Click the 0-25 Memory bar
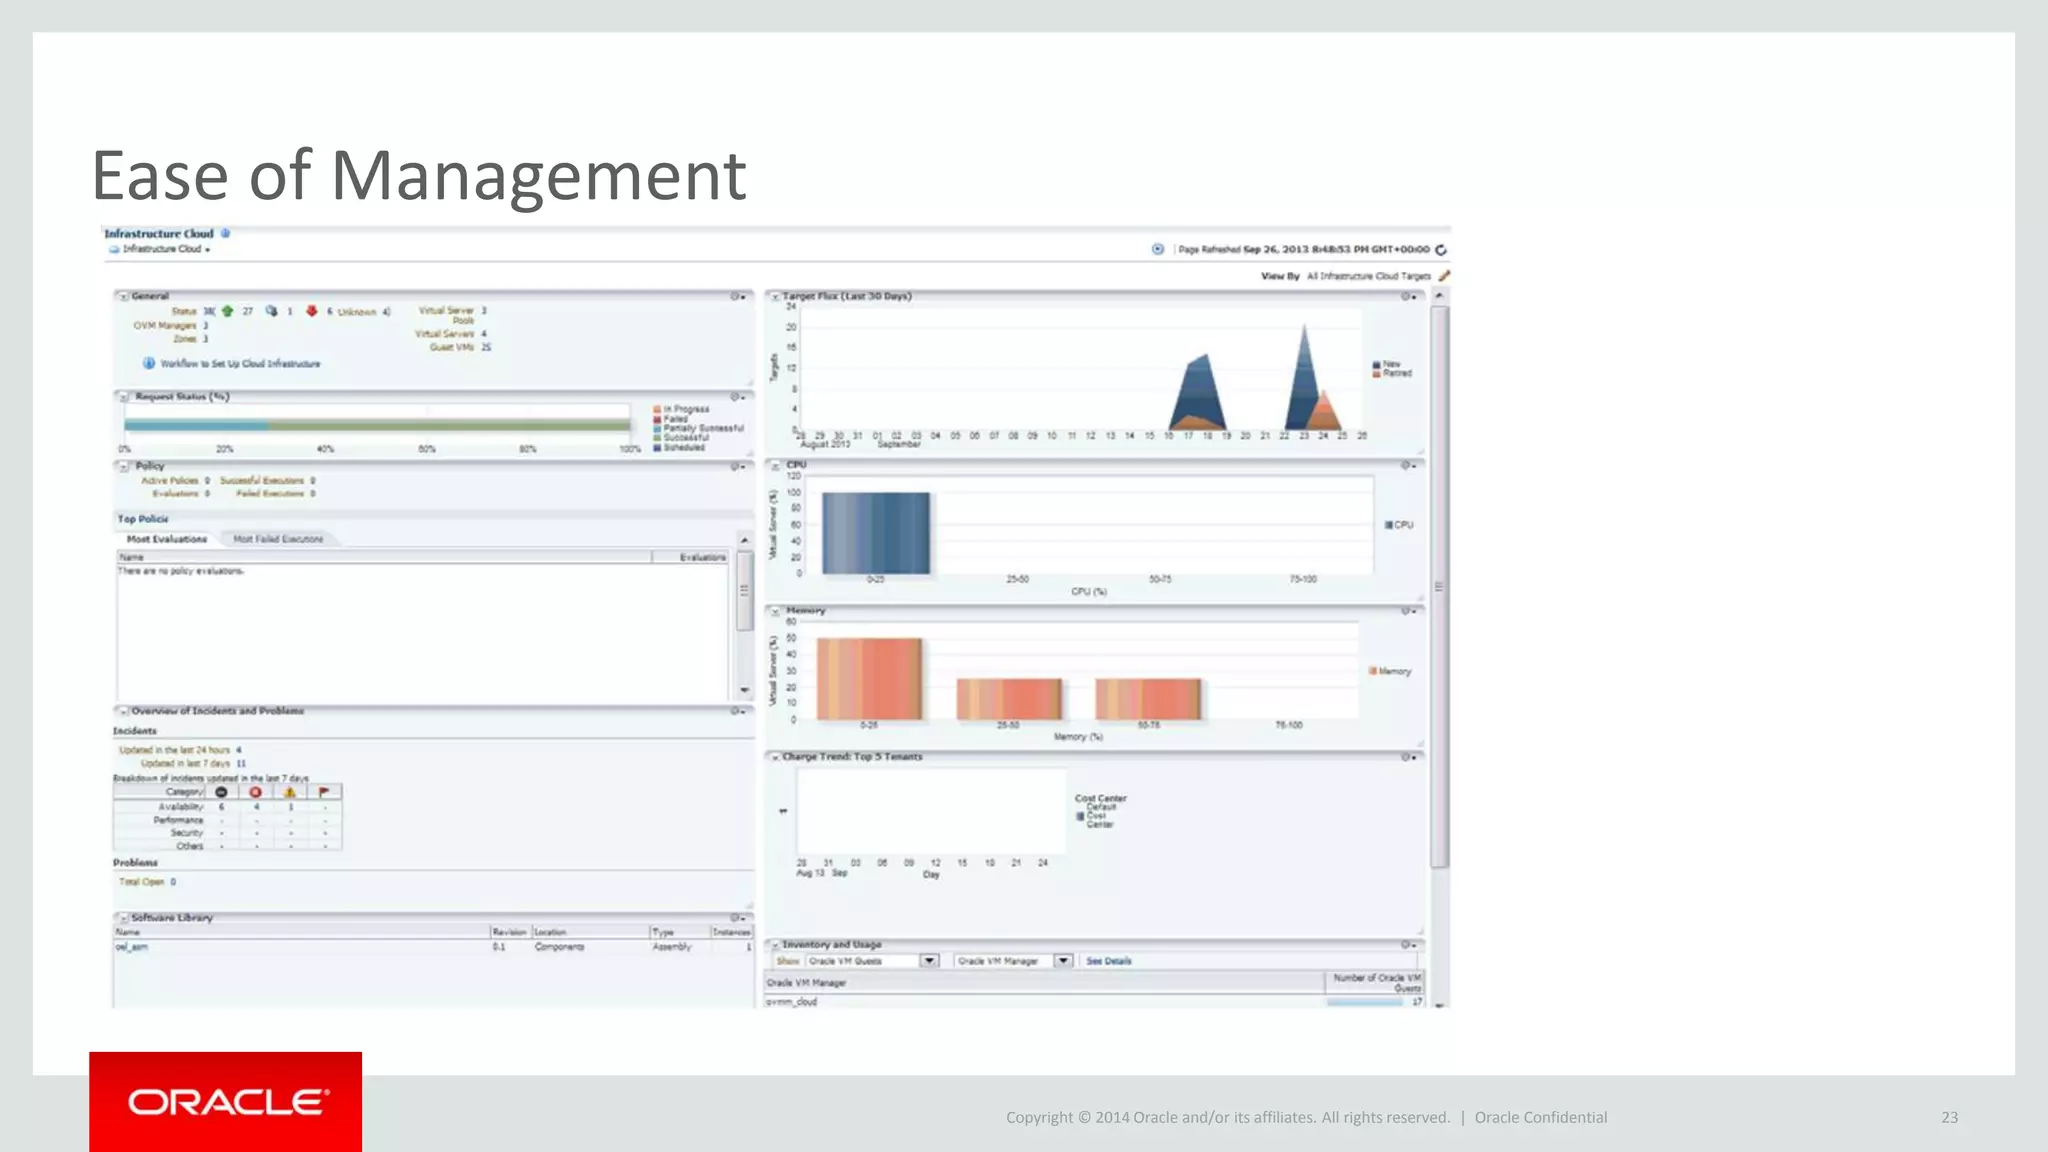Image resolution: width=2048 pixels, height=1152 pixels. click(x=869, y=679)
